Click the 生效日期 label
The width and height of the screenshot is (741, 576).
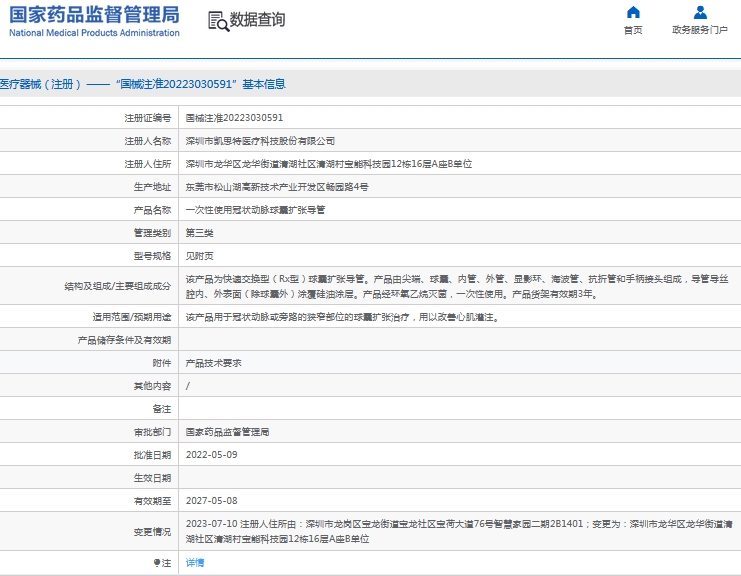click(x=152, y=478)
